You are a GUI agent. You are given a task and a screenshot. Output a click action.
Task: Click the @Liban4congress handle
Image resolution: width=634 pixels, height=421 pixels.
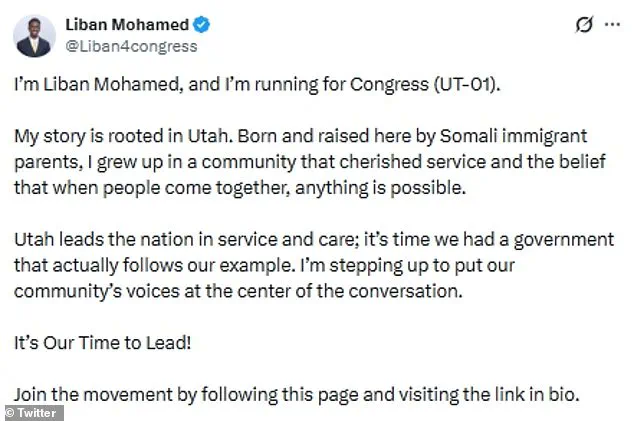tap(131, 46)
